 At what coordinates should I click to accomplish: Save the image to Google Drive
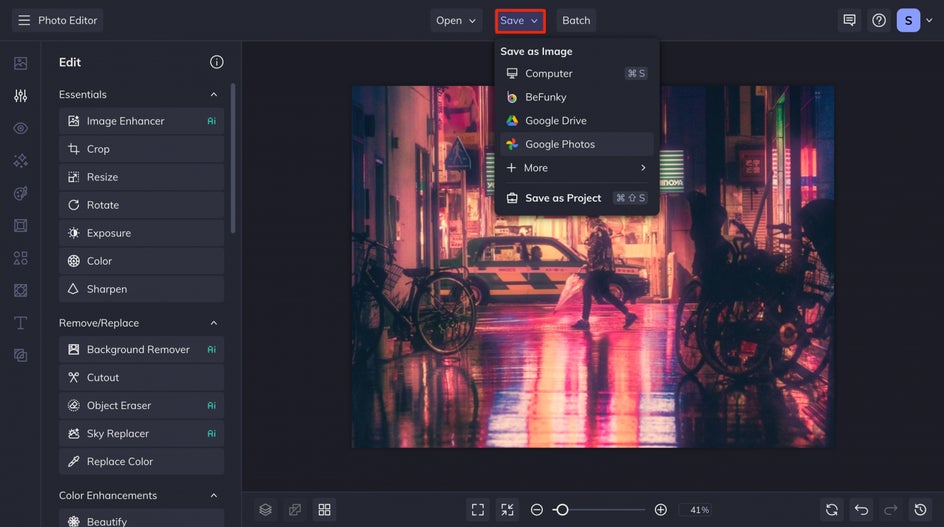click(555, 121)
